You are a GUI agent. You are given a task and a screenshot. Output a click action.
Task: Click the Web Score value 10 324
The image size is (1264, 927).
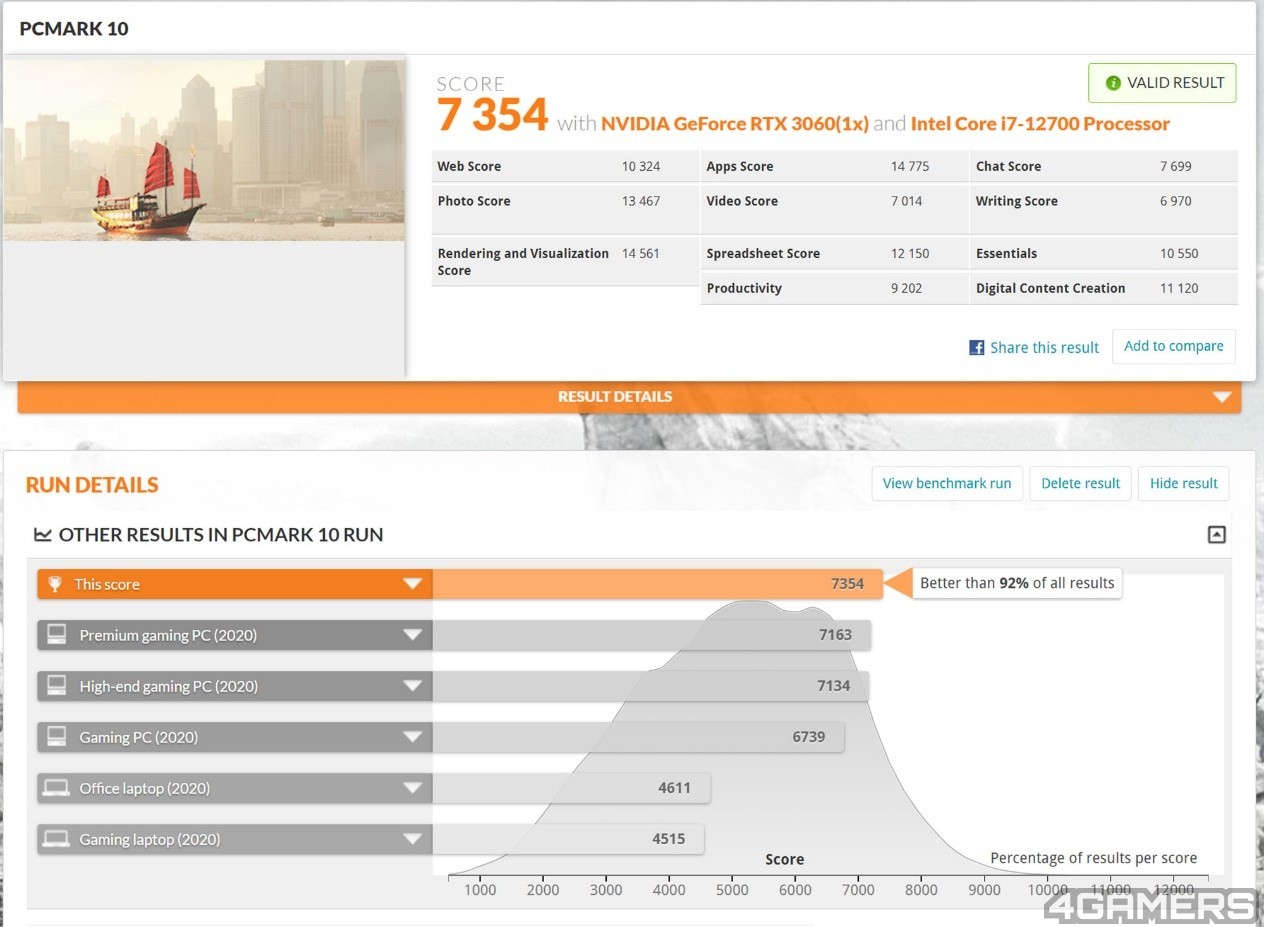click(x=641, y=166)
